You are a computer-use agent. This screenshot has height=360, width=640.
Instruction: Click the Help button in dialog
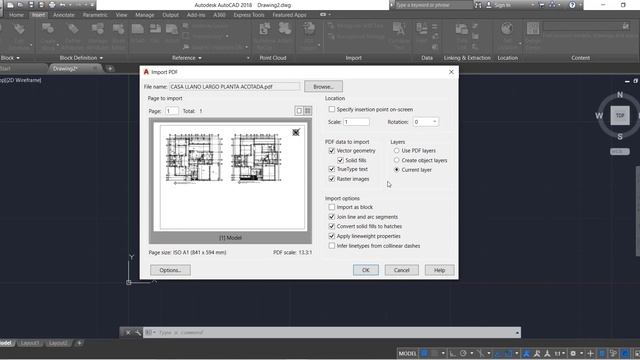coord(439,270)
